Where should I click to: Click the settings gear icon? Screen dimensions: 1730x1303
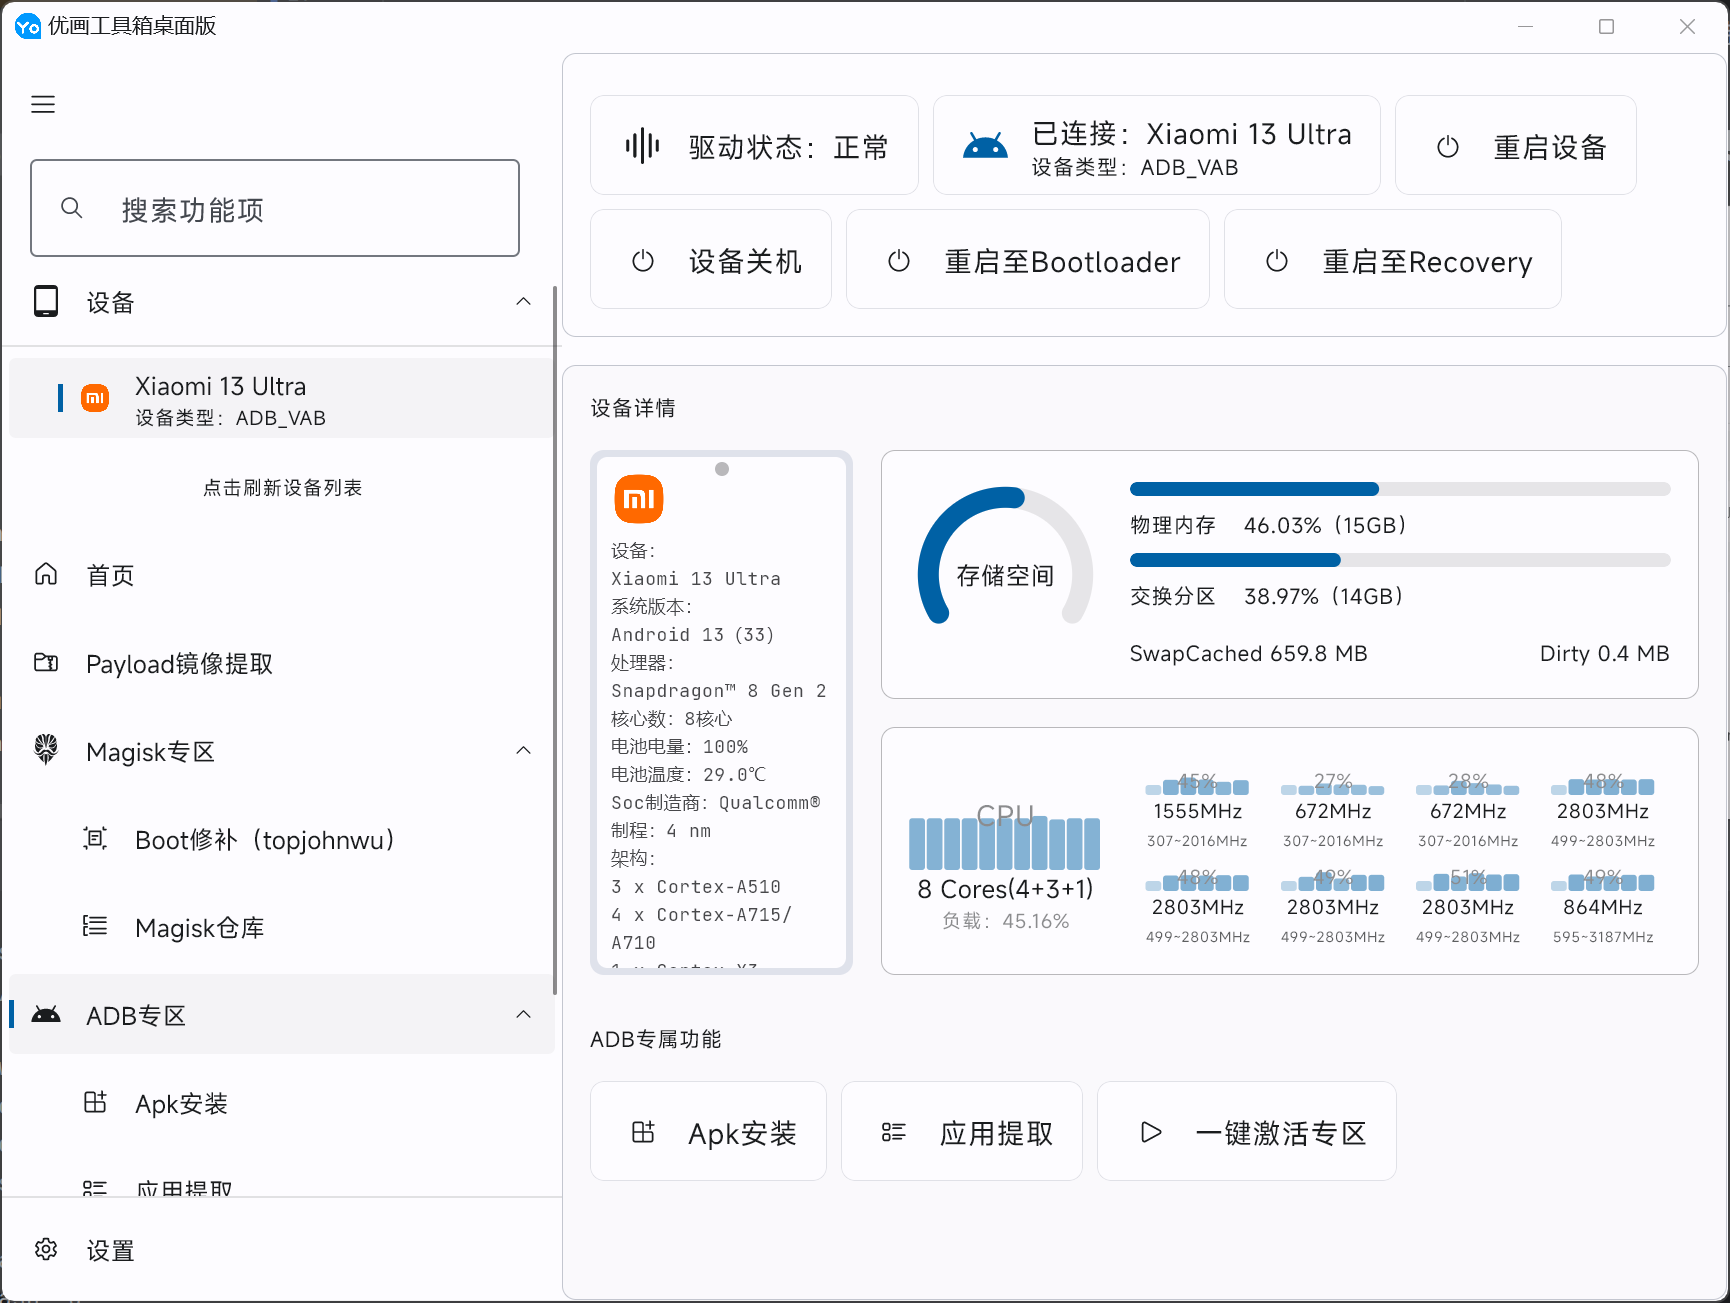[46, 1249]
